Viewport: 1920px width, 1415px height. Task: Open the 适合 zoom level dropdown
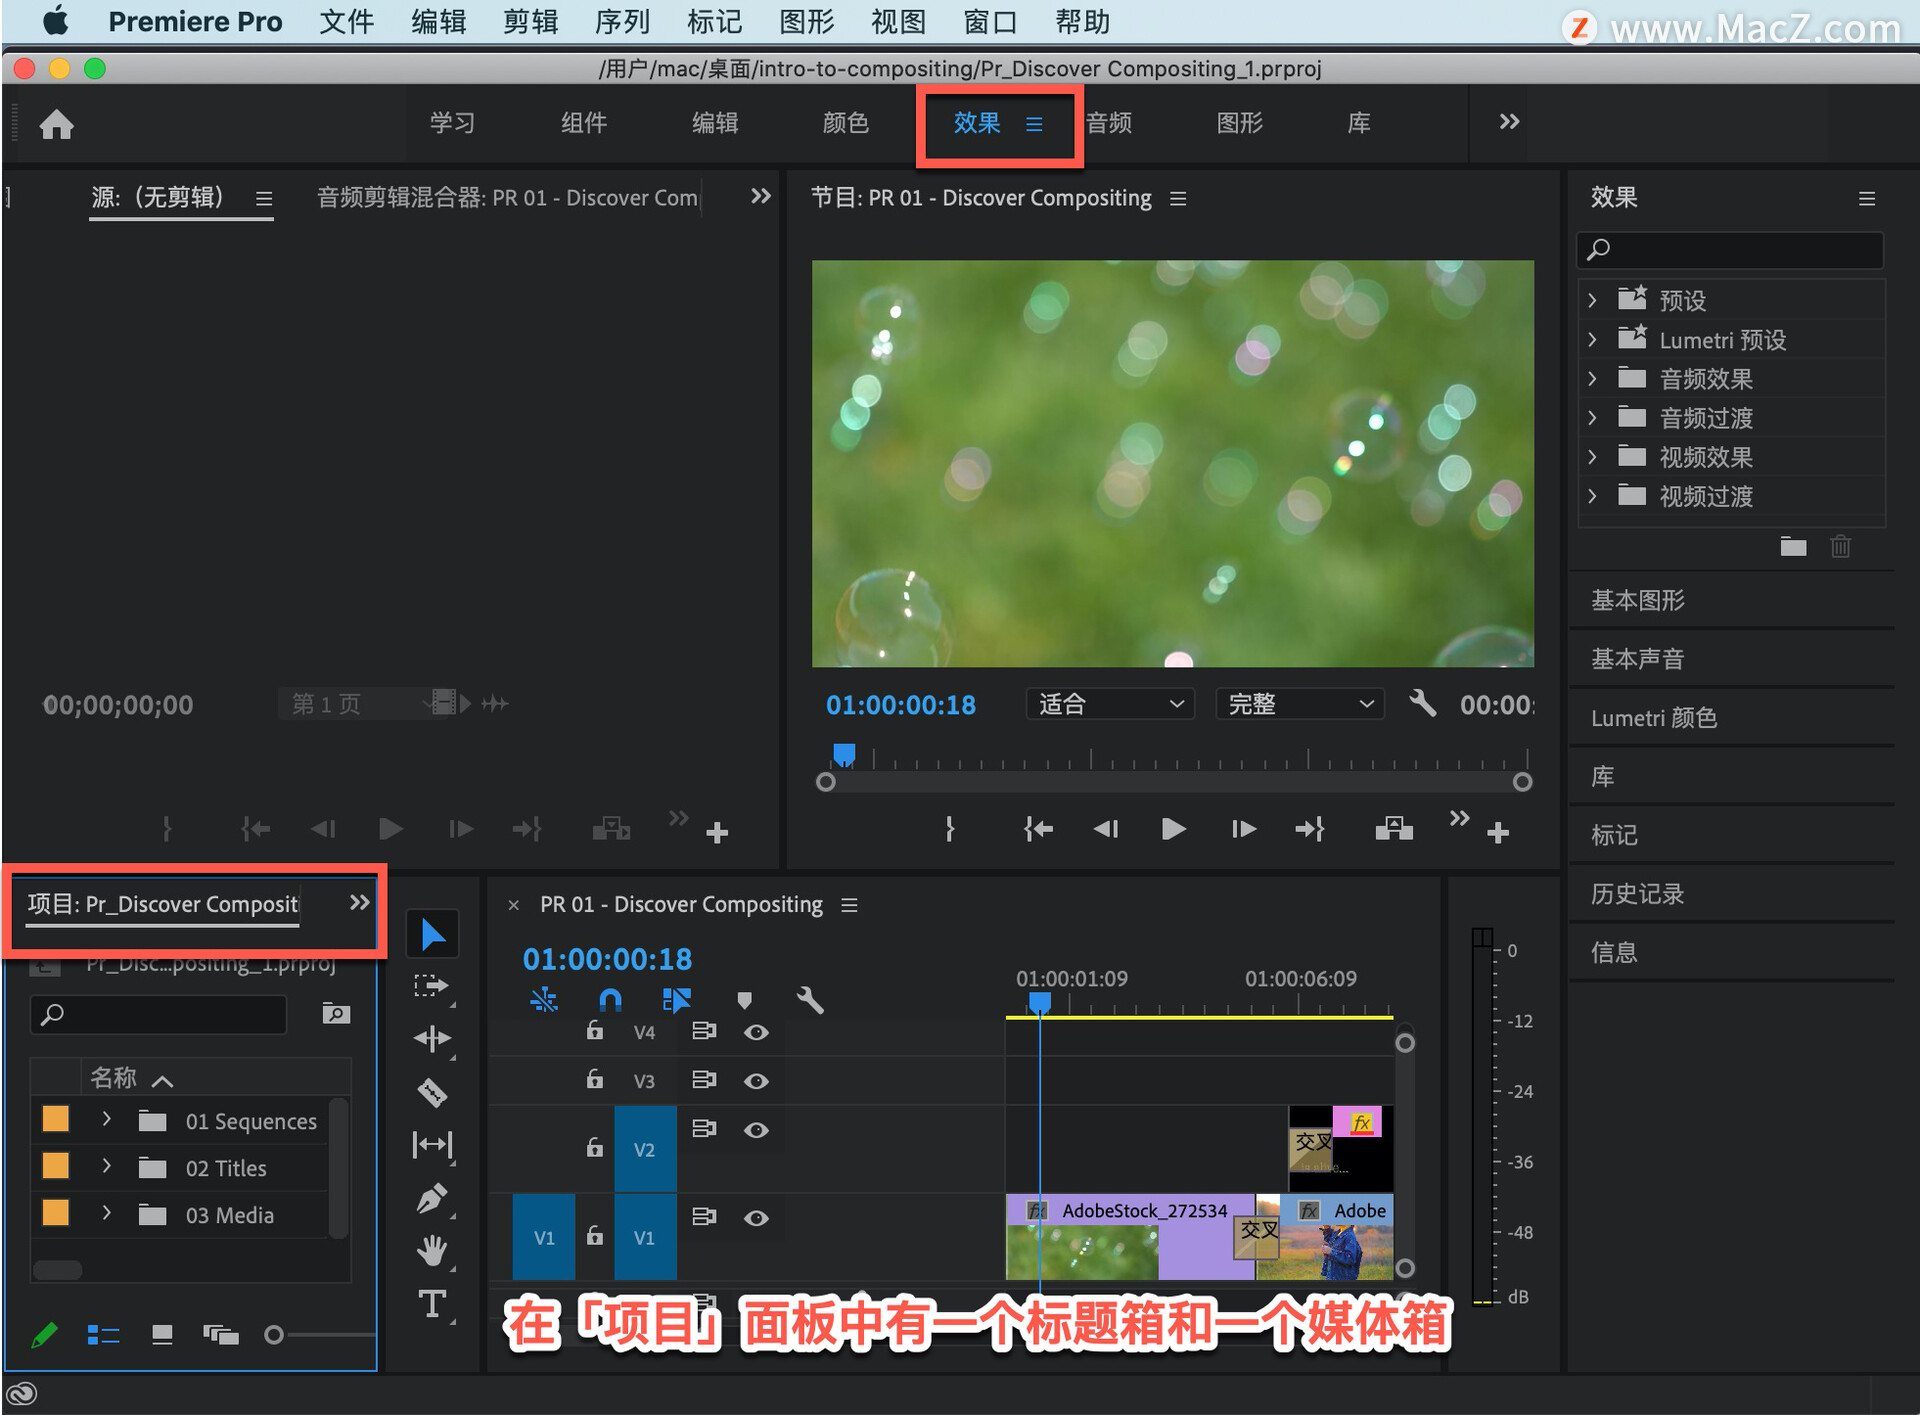pyautogui.click(x=1110, y=704)
